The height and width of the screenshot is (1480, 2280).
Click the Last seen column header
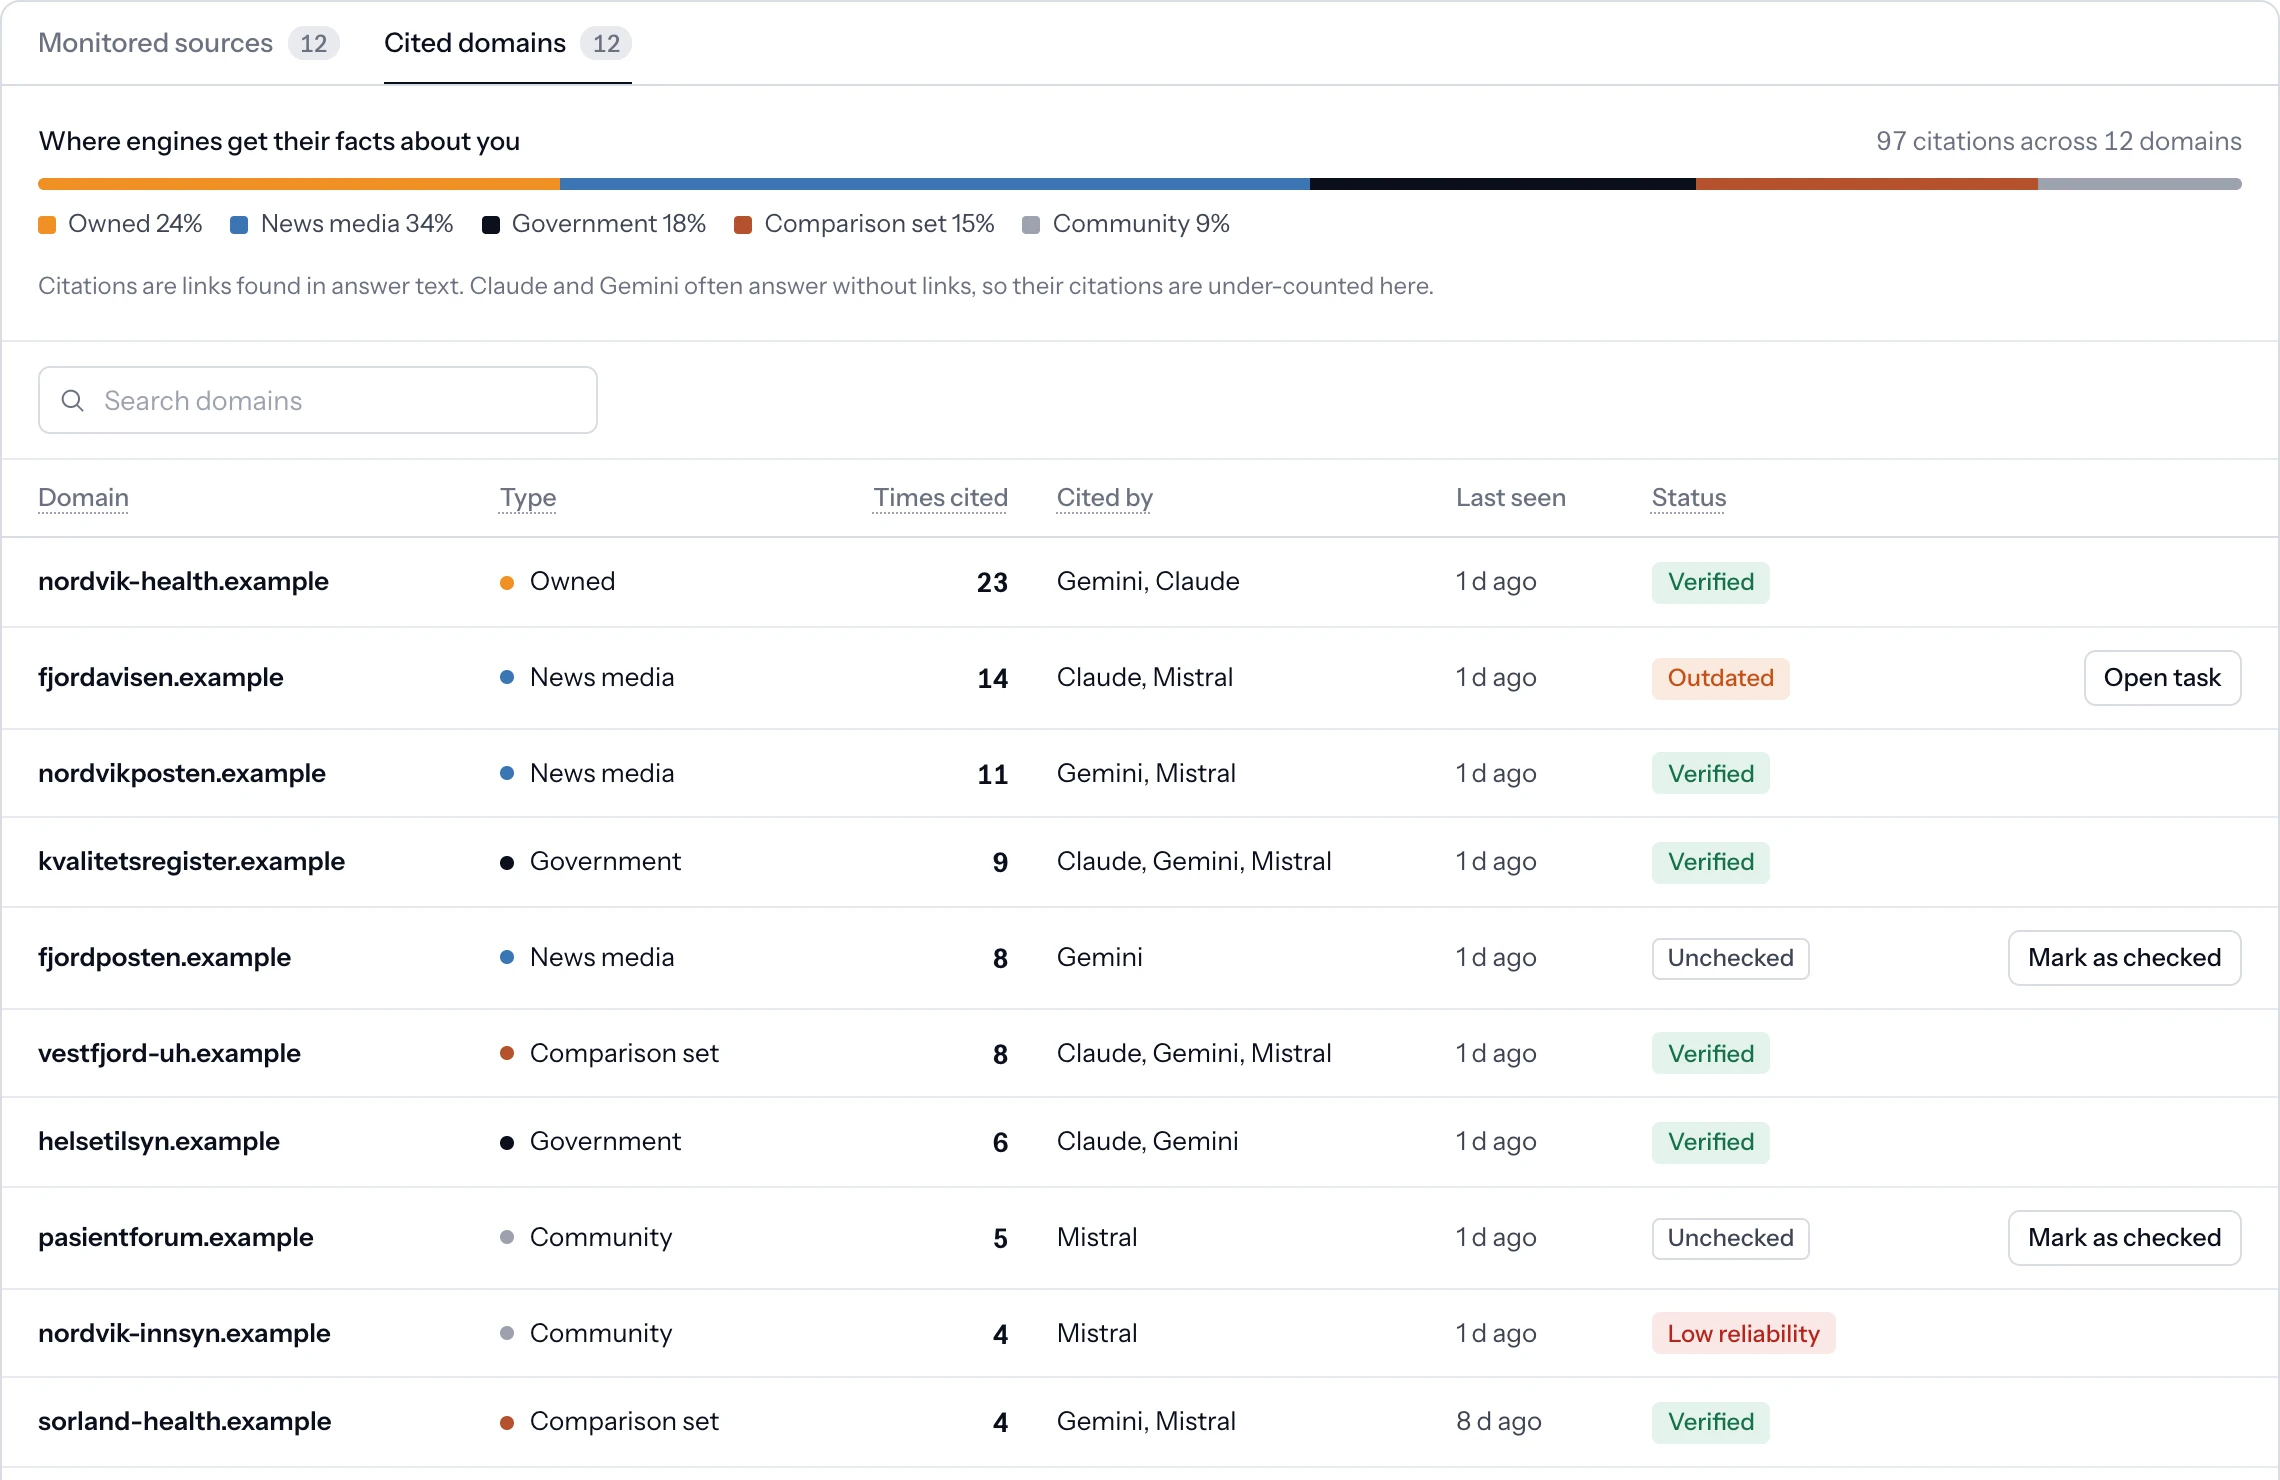tap(1511, 497)
